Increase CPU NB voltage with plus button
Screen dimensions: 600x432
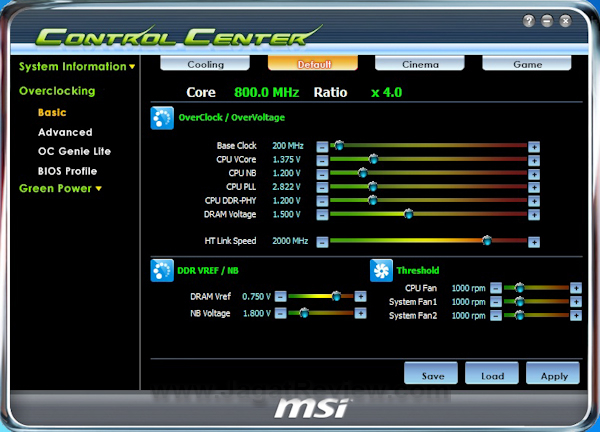tap(534, 174)
